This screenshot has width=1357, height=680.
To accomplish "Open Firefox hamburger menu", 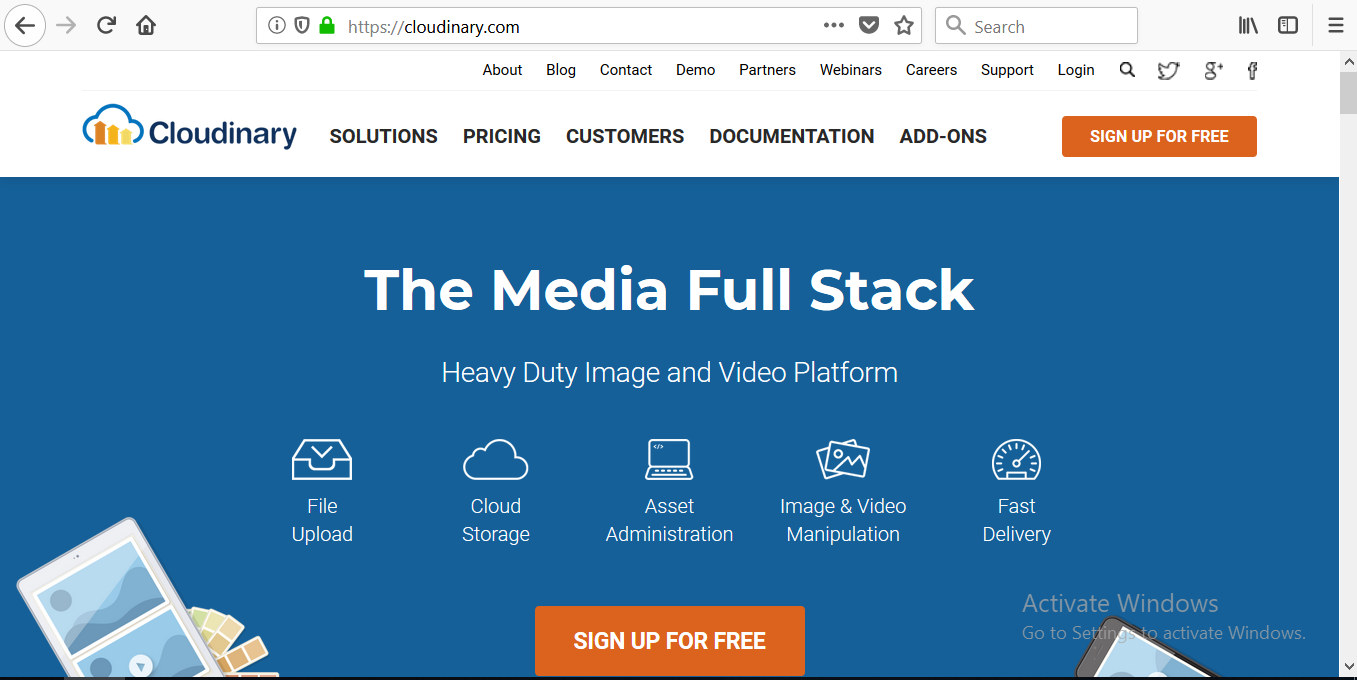I will click(x=1335, y=26).
